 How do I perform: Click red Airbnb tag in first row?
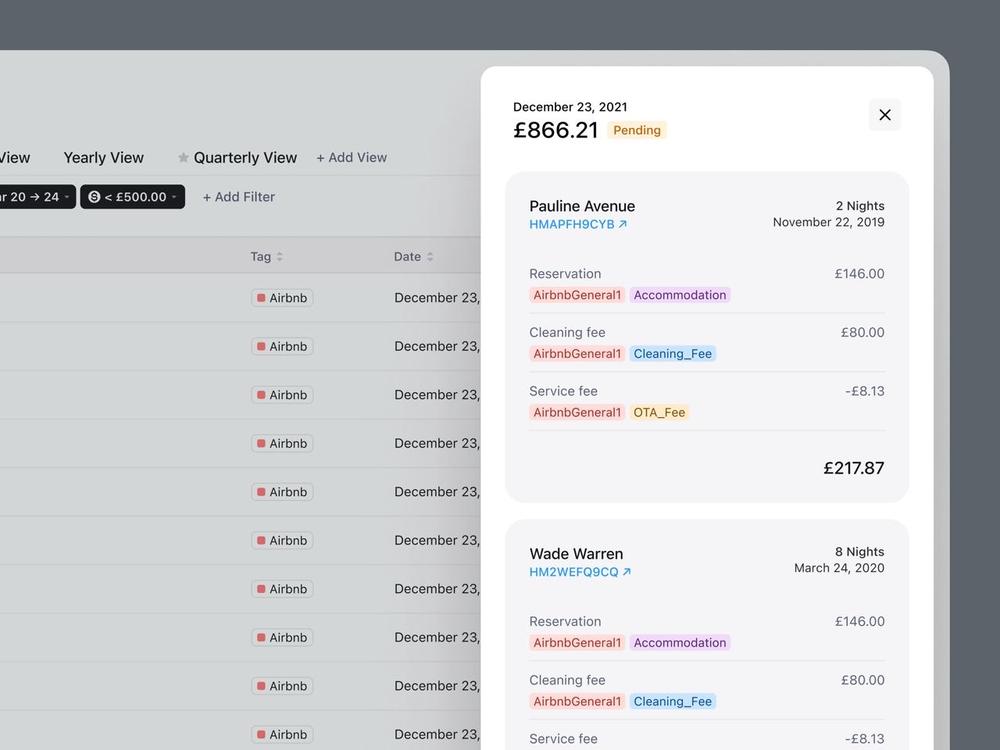[282, 298]
